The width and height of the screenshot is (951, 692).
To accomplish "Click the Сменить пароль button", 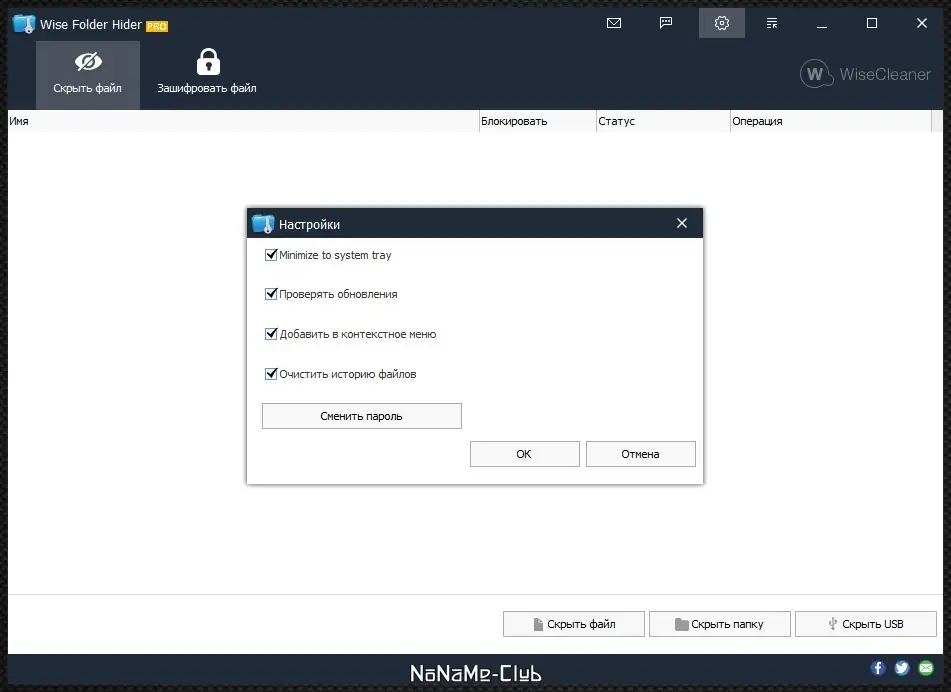I will [x=361, y=416].
